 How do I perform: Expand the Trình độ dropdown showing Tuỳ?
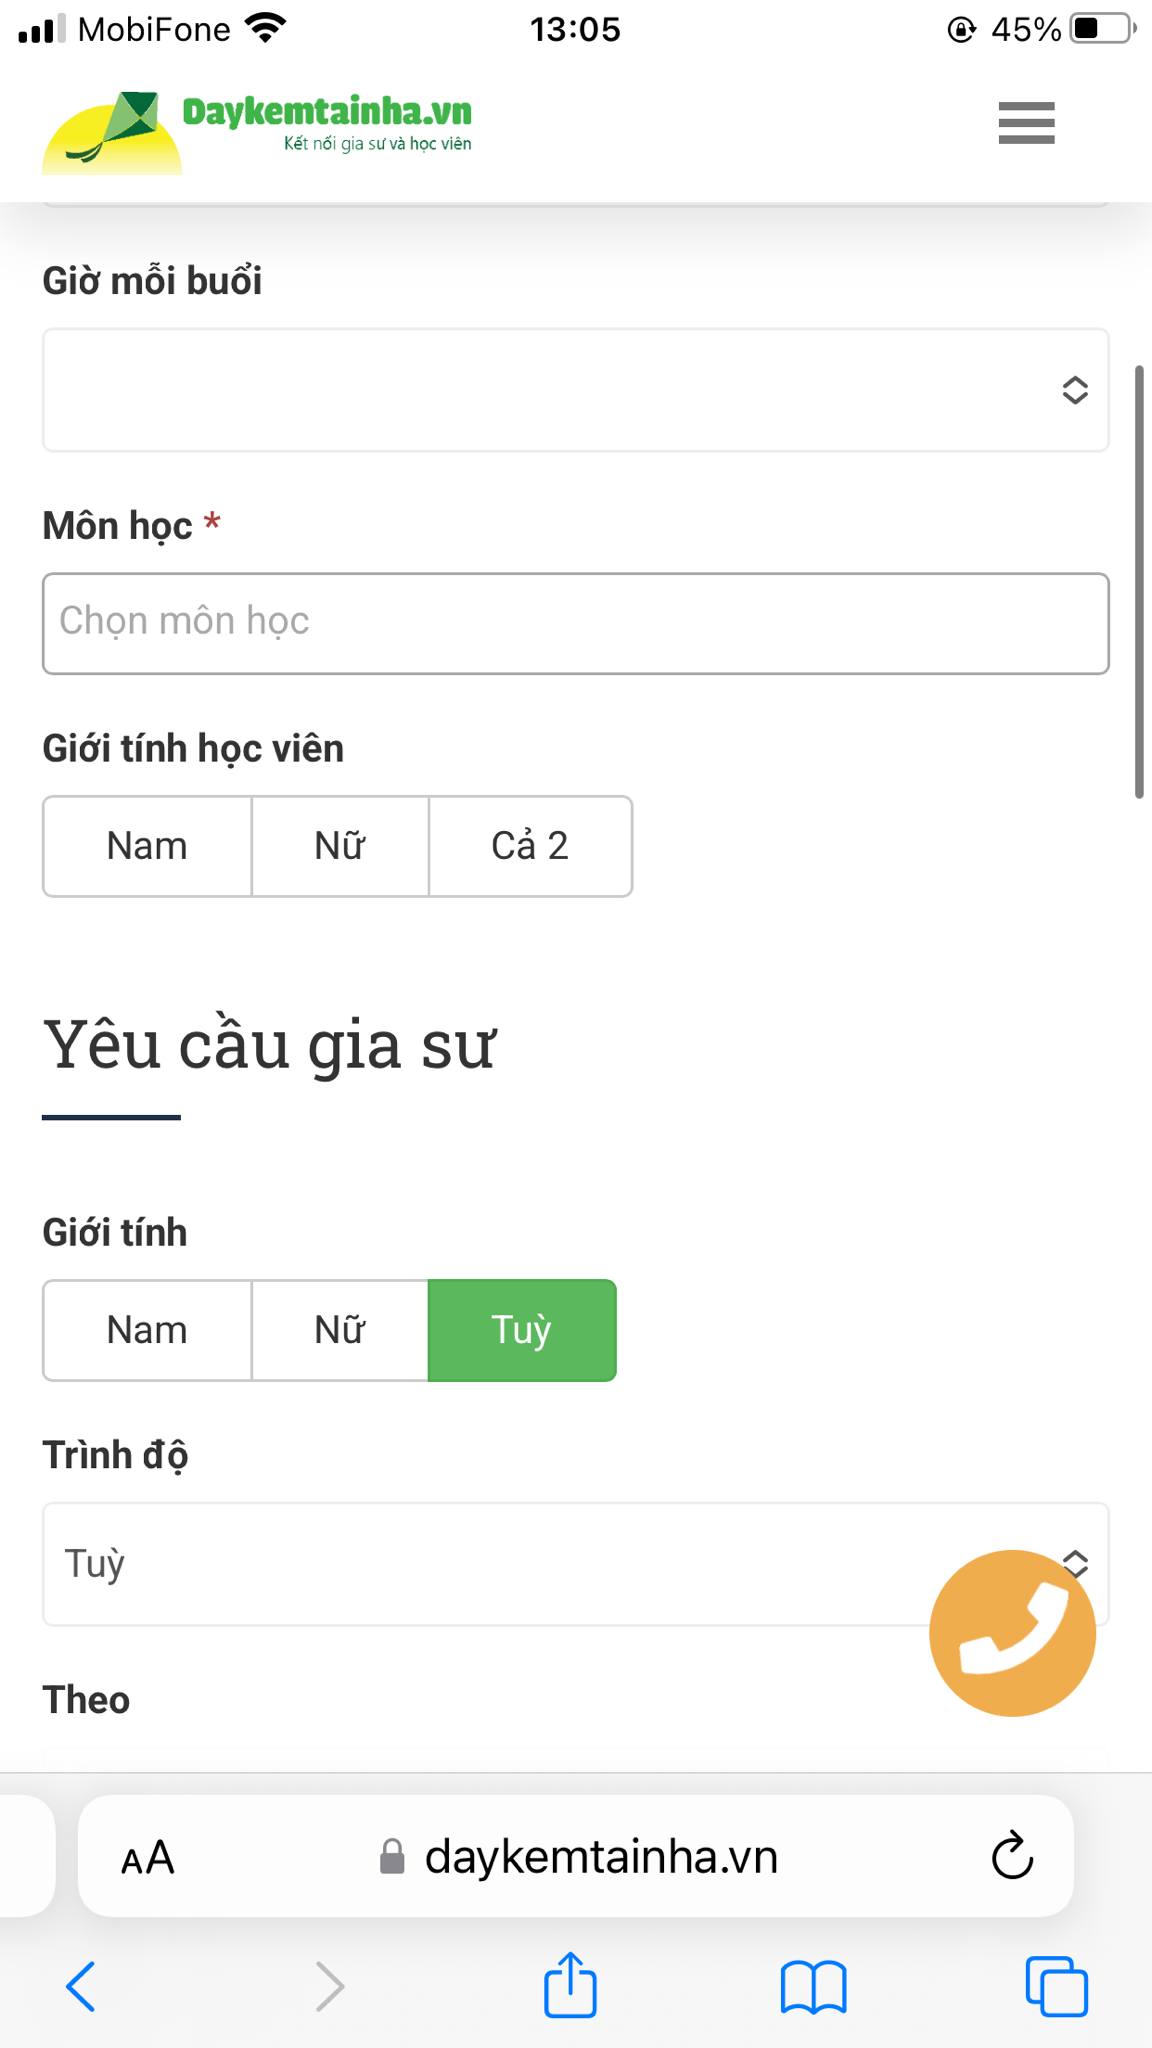[x=576, y=1564]
